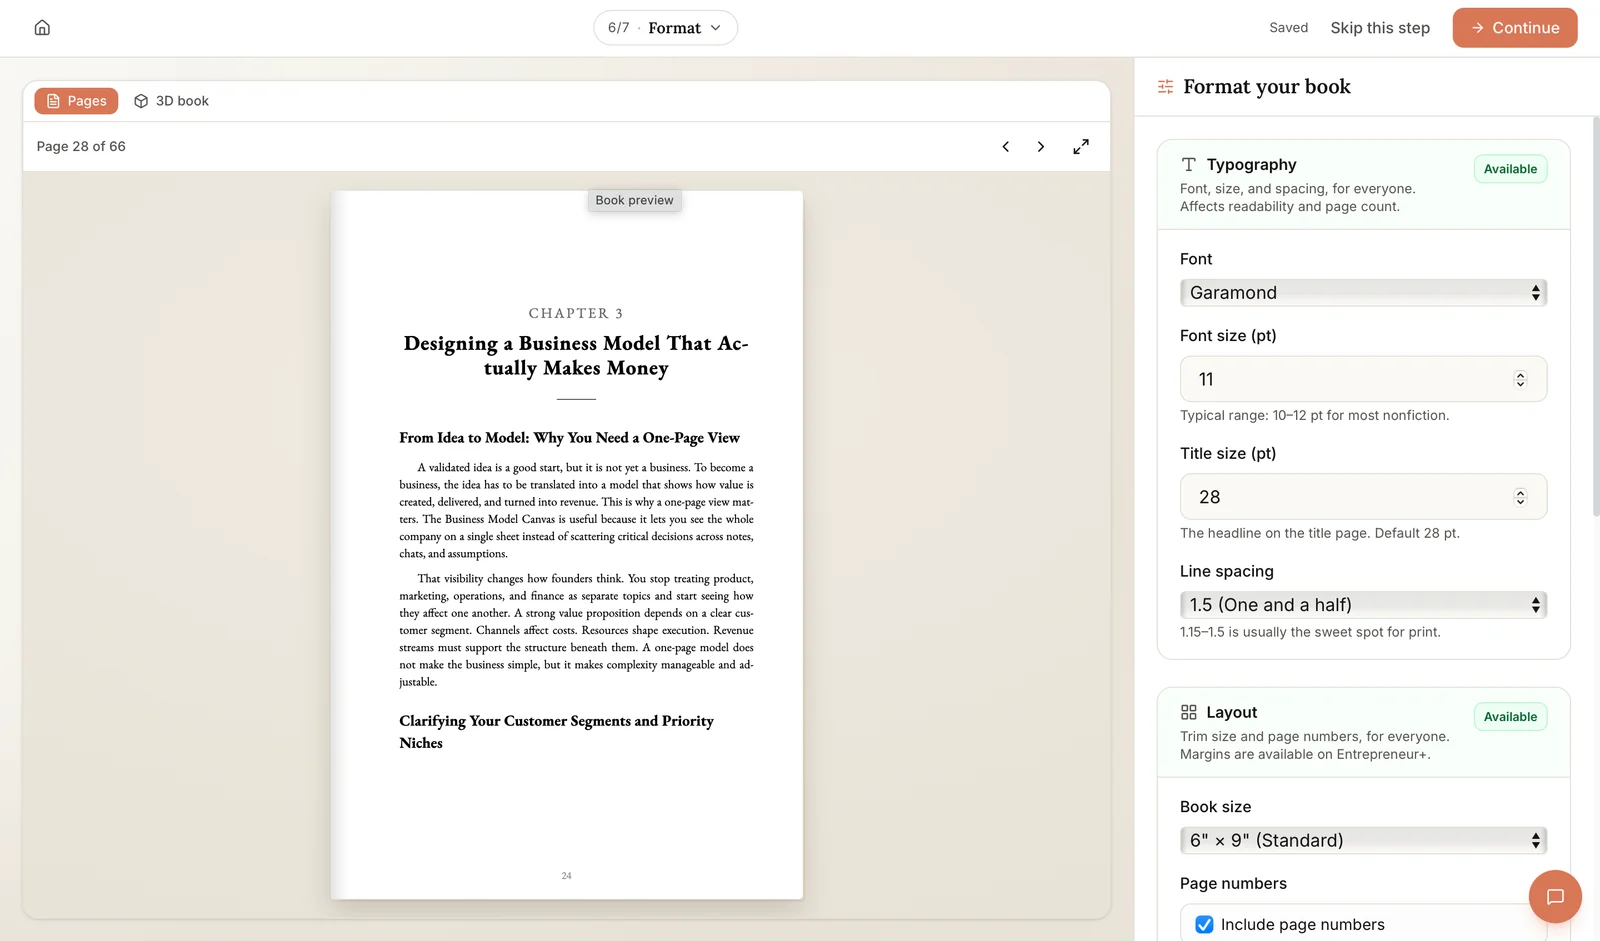Click the Format your book sliders icon
Viewport: 1600px width, 941px height.
pos(1165,87)
